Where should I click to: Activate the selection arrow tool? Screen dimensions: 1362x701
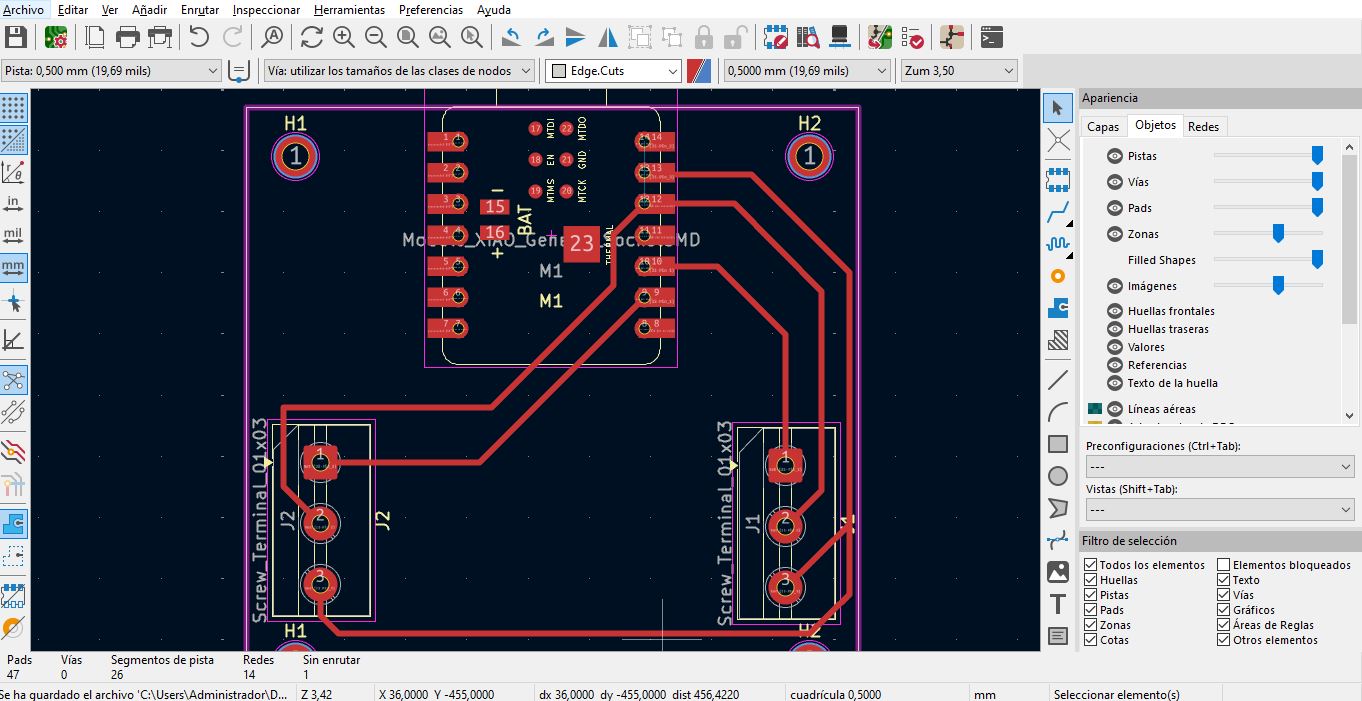pyautogui.click(x=1057, y=107)
